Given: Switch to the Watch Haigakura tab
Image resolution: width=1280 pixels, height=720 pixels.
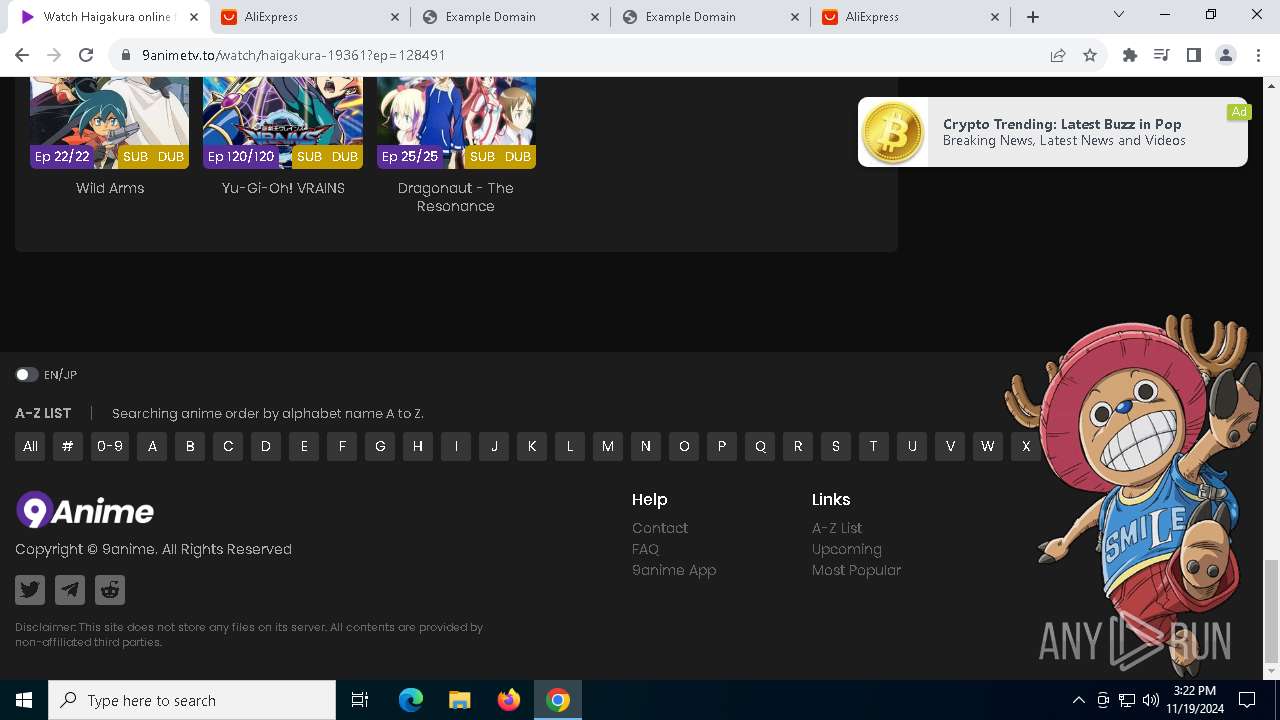Looking at the screenshot, I should click(x=108, y=17).
